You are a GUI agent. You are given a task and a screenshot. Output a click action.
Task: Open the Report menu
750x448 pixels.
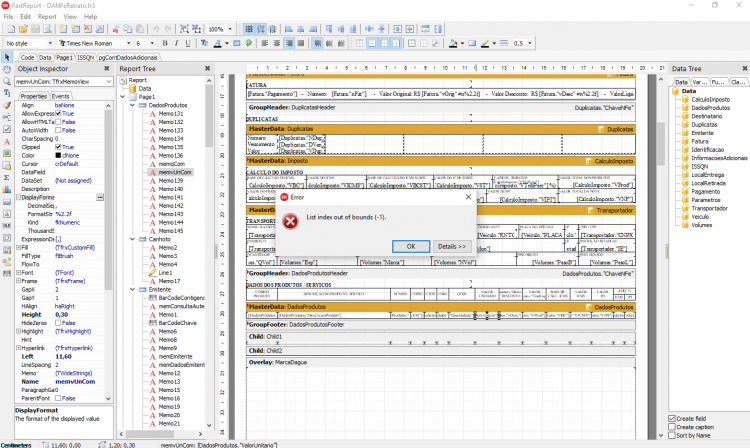tap(47, 16)
